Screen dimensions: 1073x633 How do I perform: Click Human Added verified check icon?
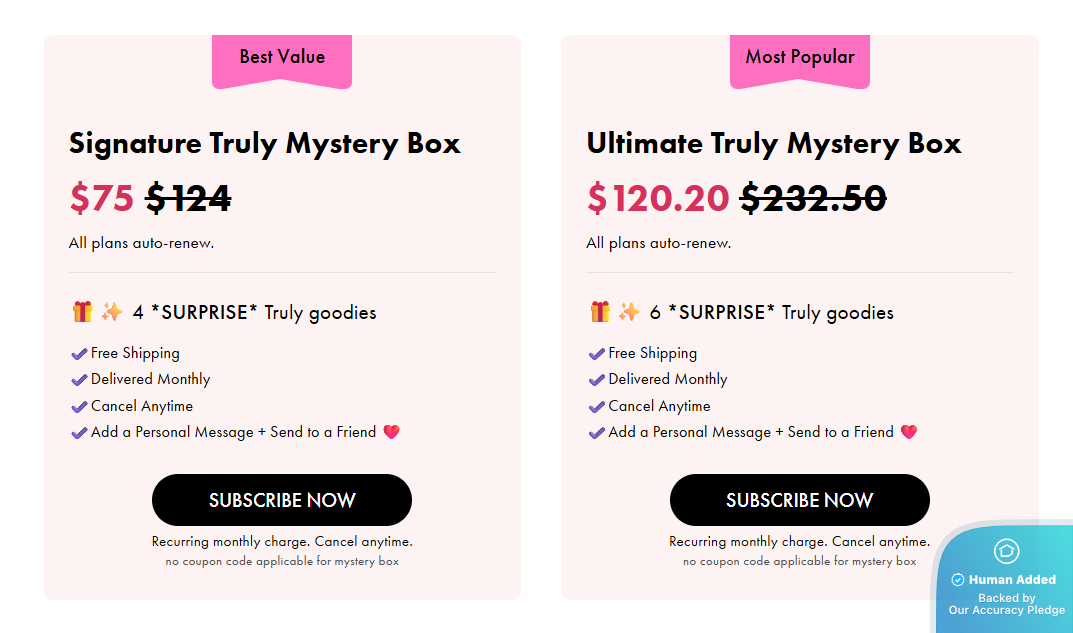point(957,580)
